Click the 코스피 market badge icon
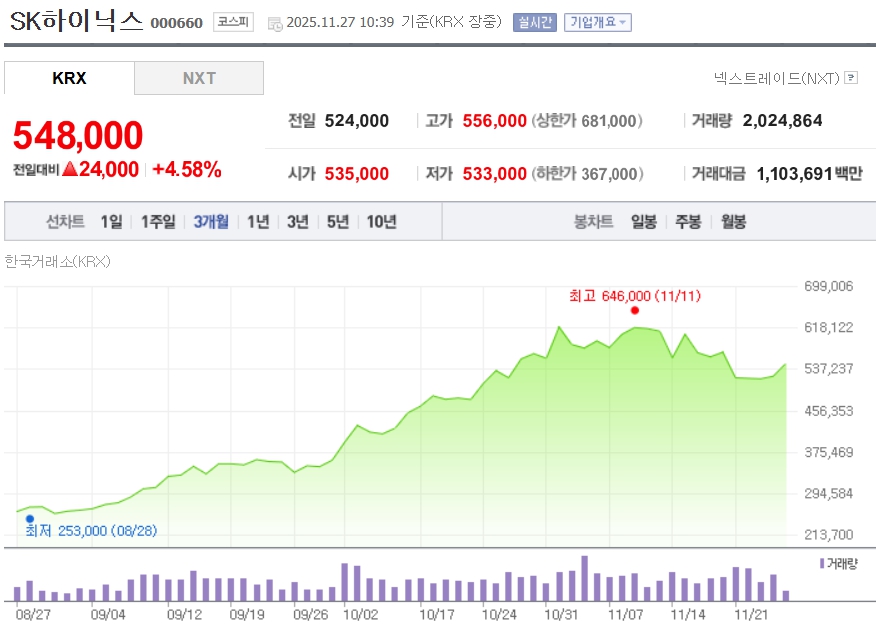The height and width of the screenshot is (639, 876). coord(234,22)
